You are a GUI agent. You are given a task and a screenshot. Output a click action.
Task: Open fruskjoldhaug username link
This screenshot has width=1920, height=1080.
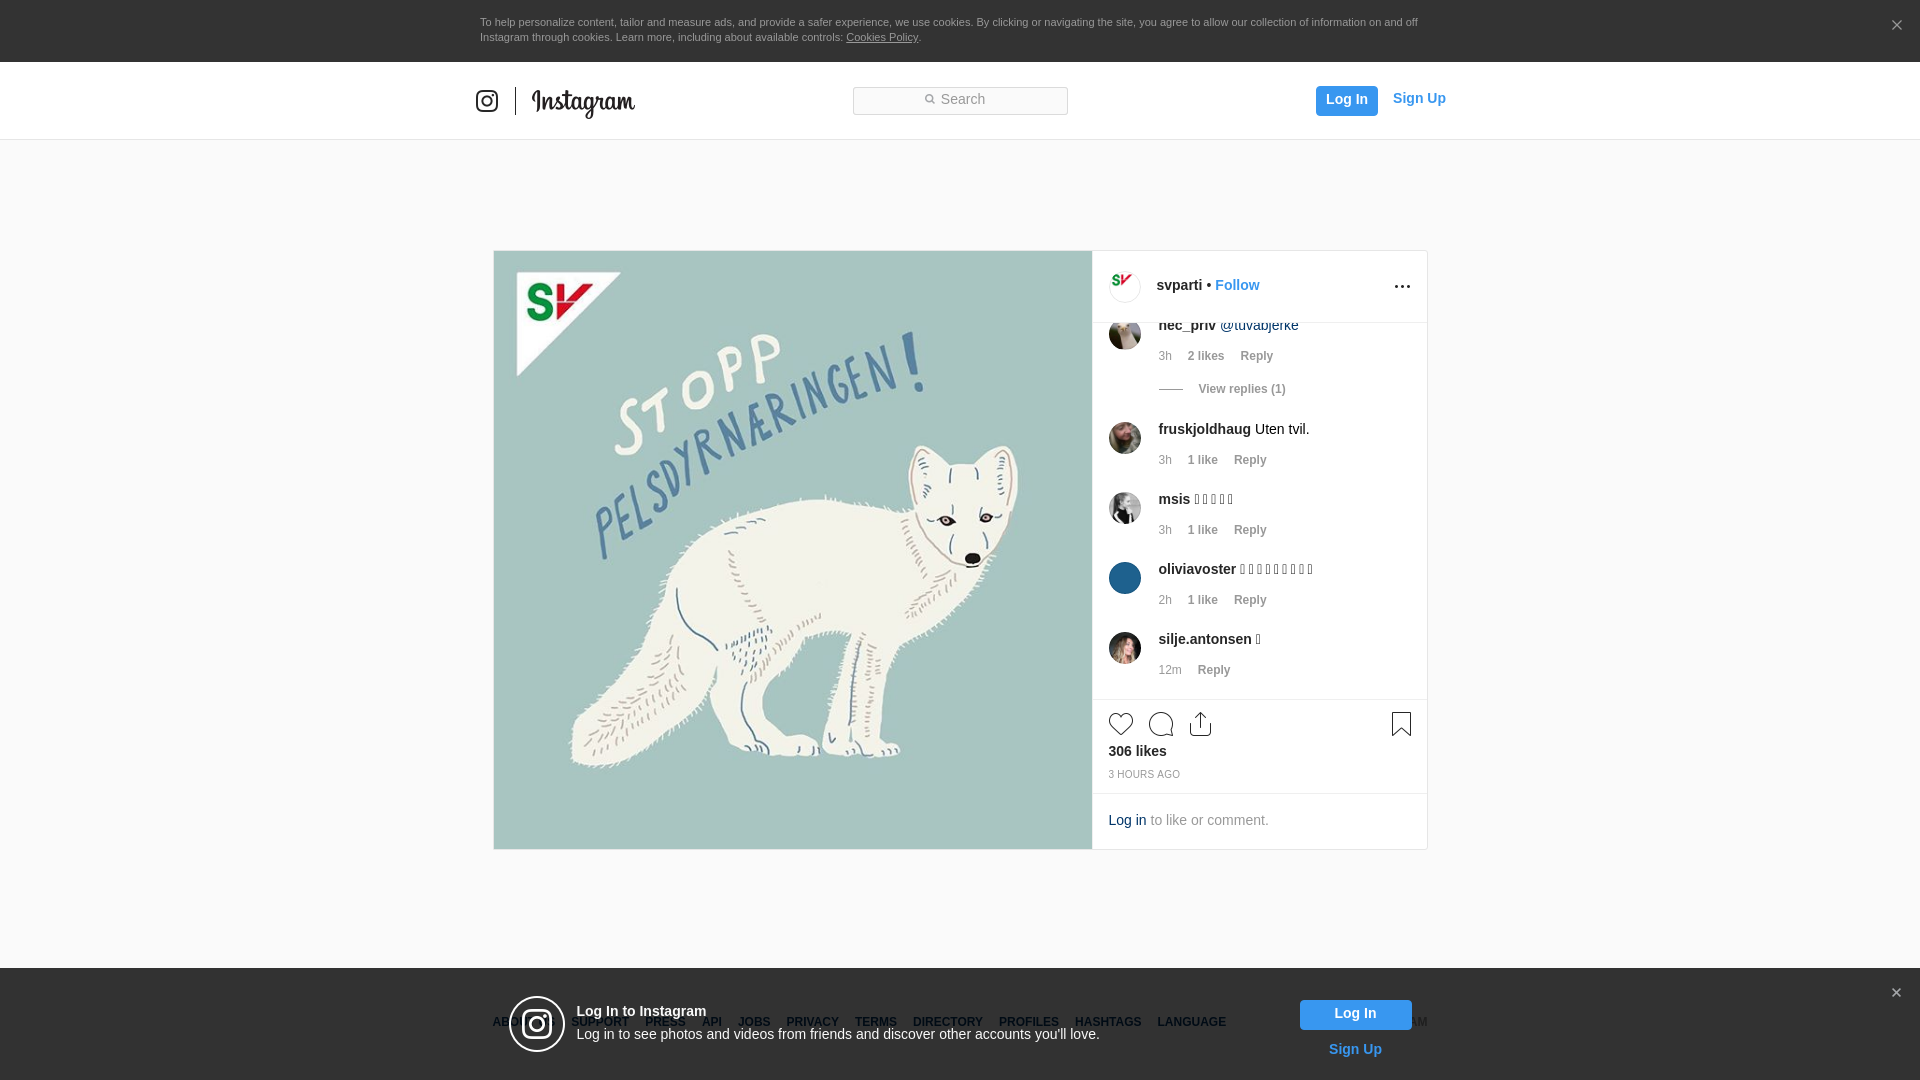pyautogui.click(x=1205, y=429)
